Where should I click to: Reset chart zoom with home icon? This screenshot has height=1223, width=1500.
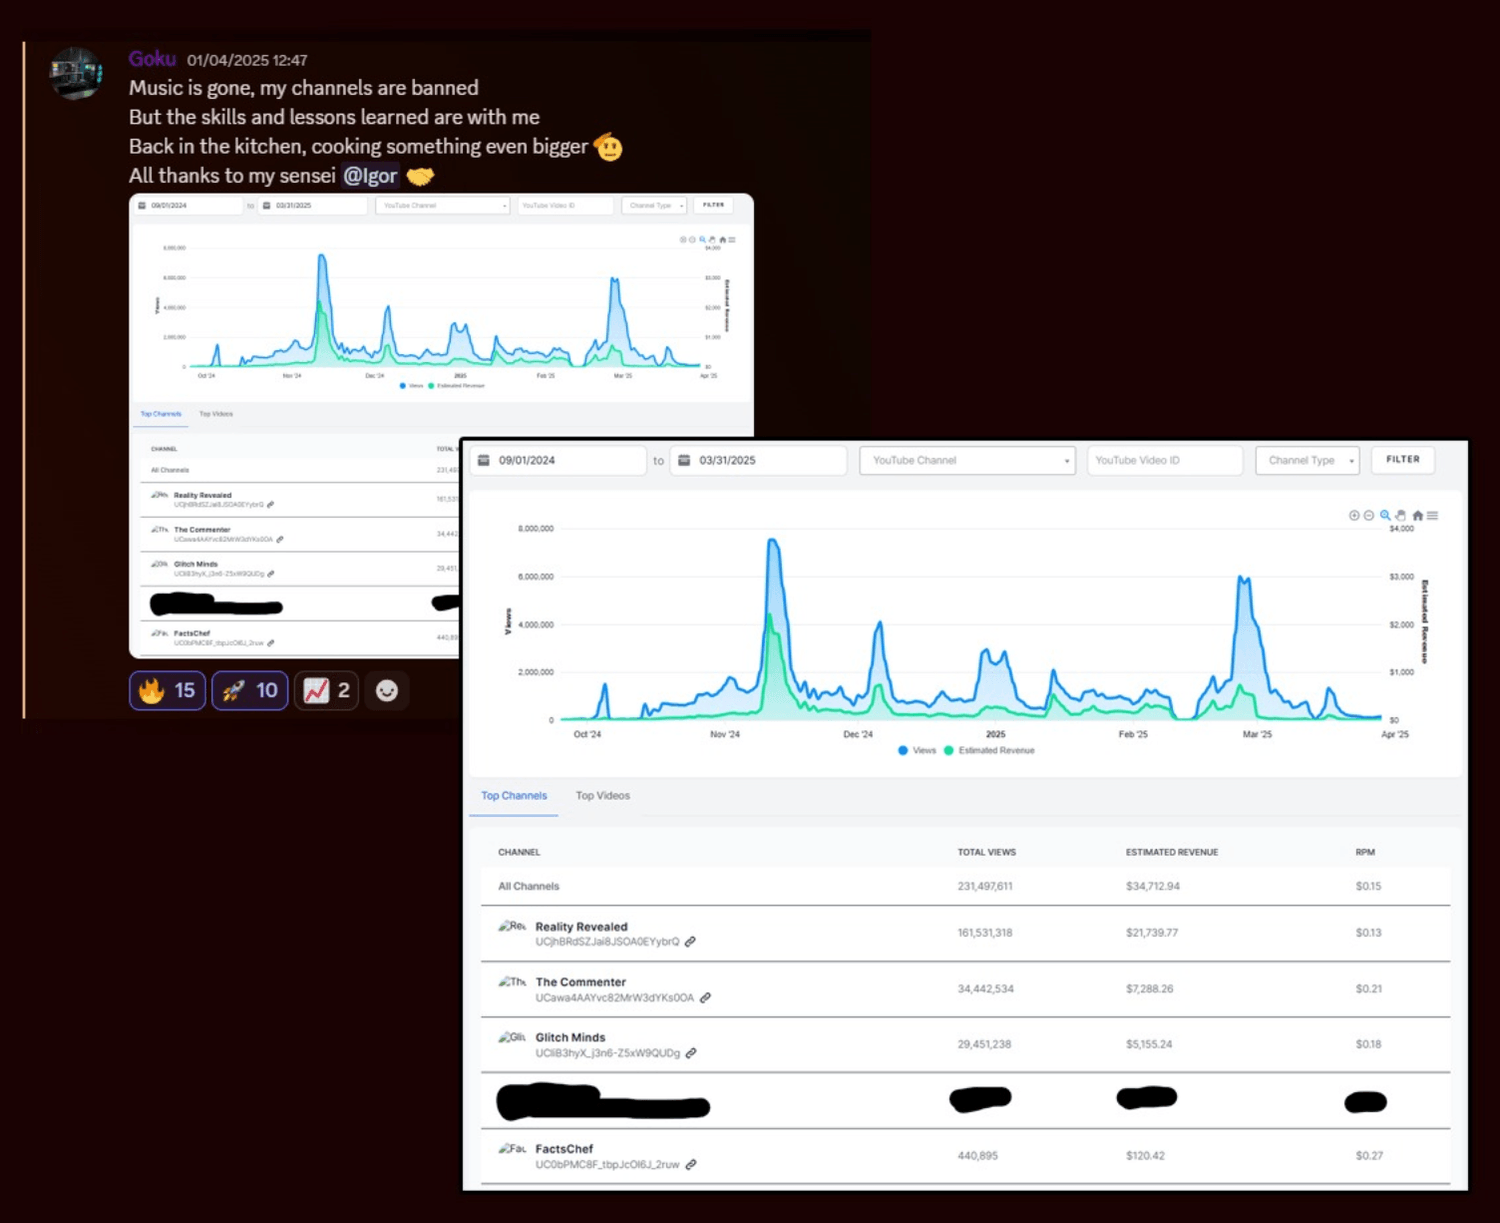click(x=1417, y=516)
